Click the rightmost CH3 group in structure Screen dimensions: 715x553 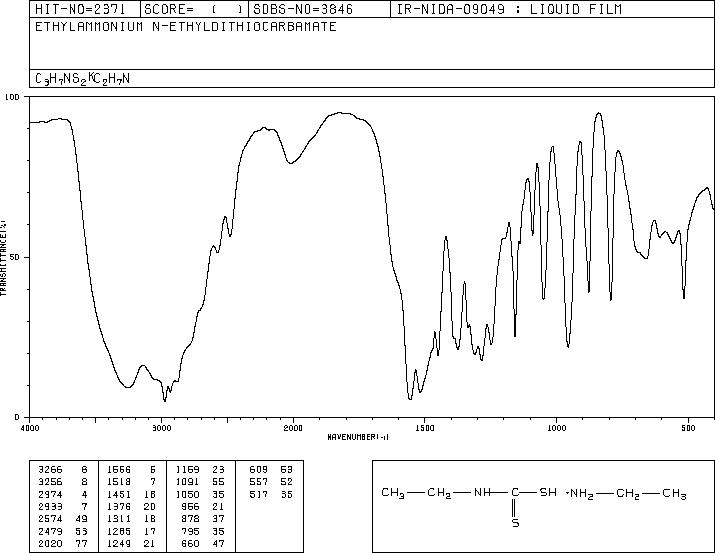click(674, 494)
